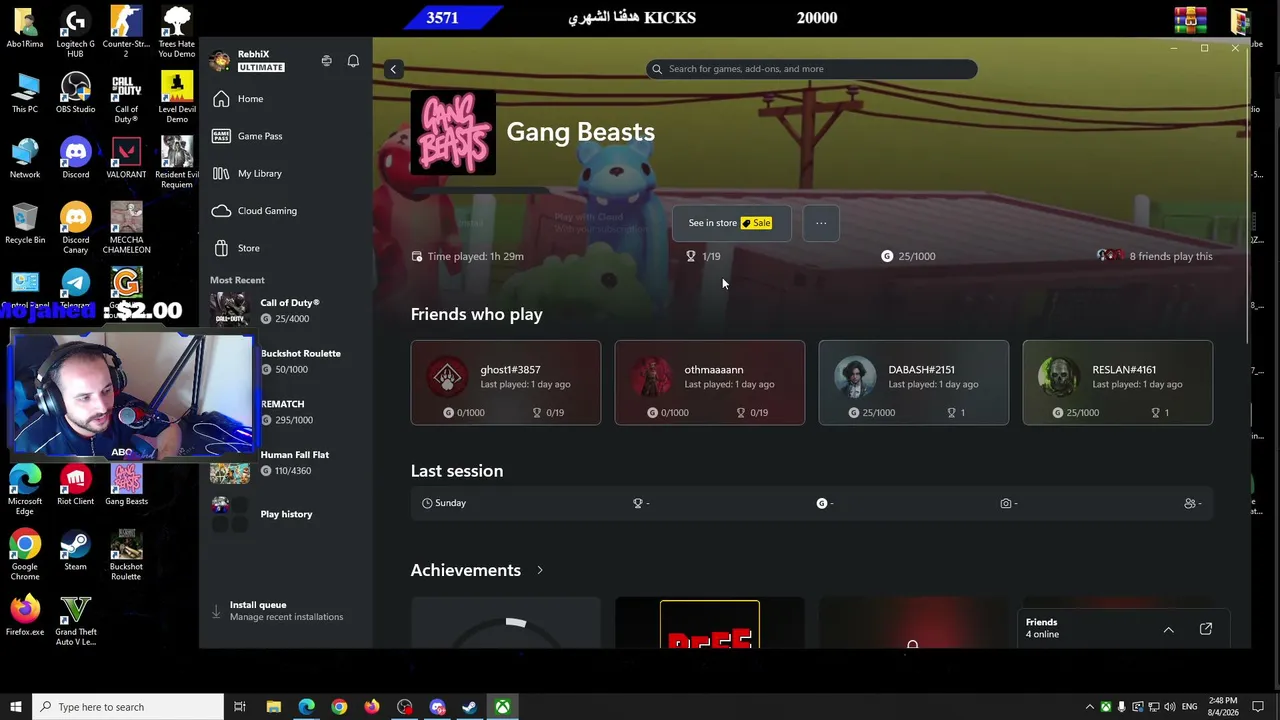Open friend card RESLAN#4161
The height and width of the screenshot is (720, 1280).
(1118, 383)
